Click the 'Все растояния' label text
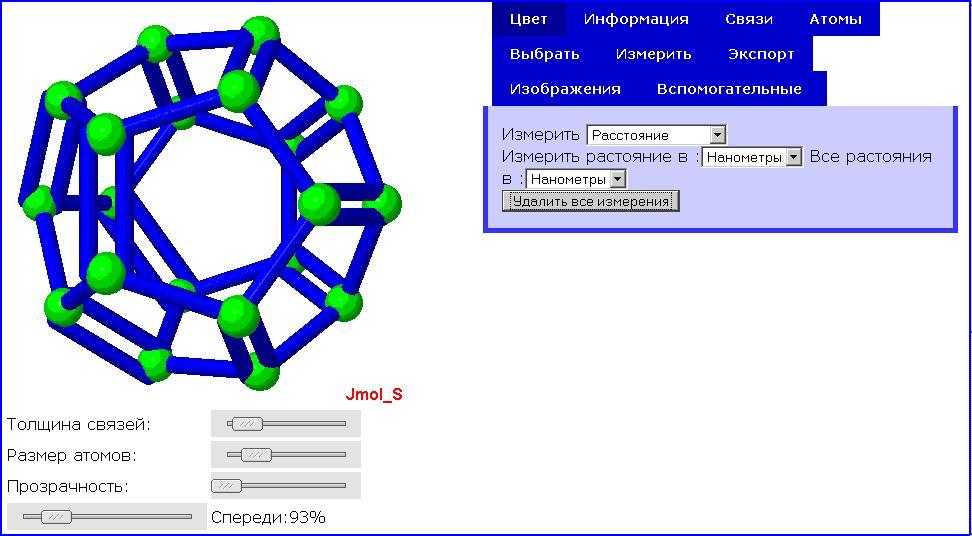 point(870,157)
